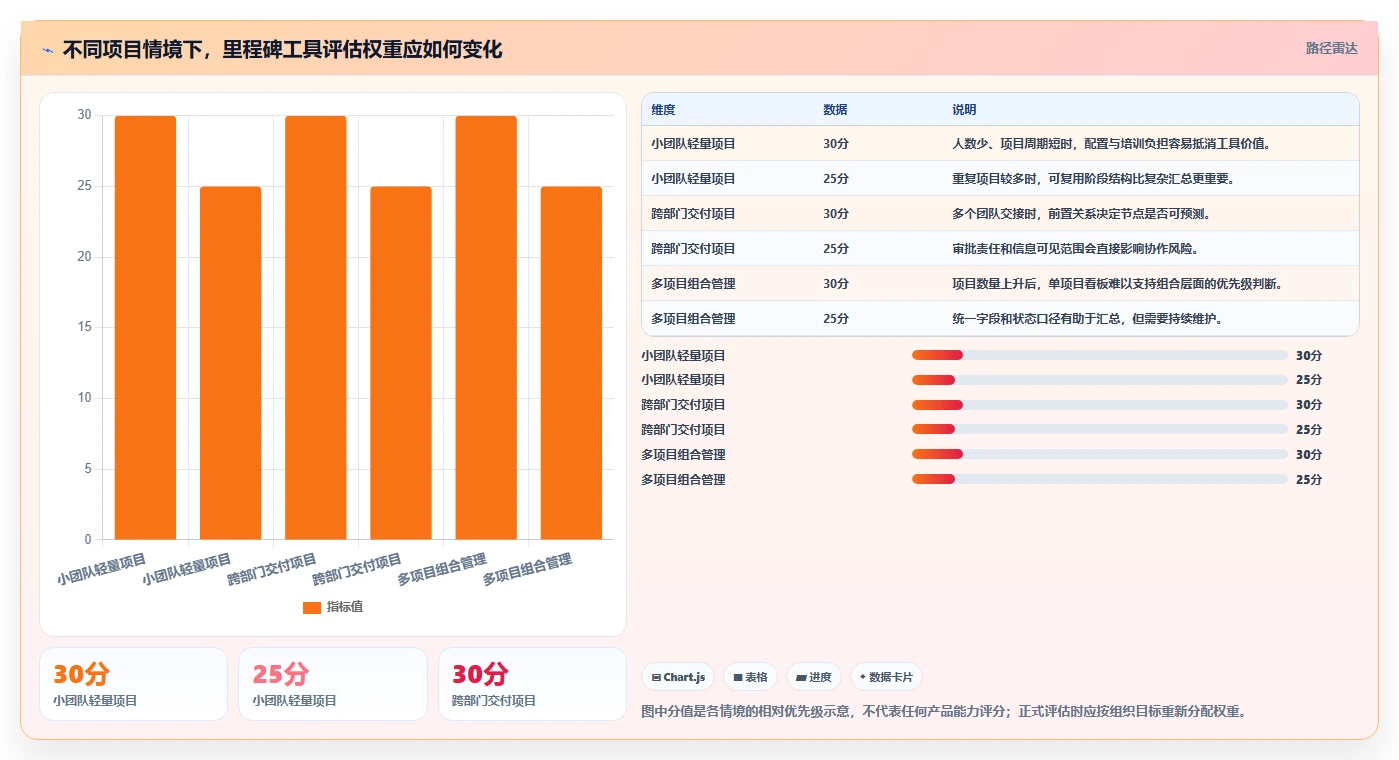This screenshot has height=760, width=1399.
Task: Click the description starting 统一字段和状态口径
Action: pyautogui.click(x=1088, y=319)
